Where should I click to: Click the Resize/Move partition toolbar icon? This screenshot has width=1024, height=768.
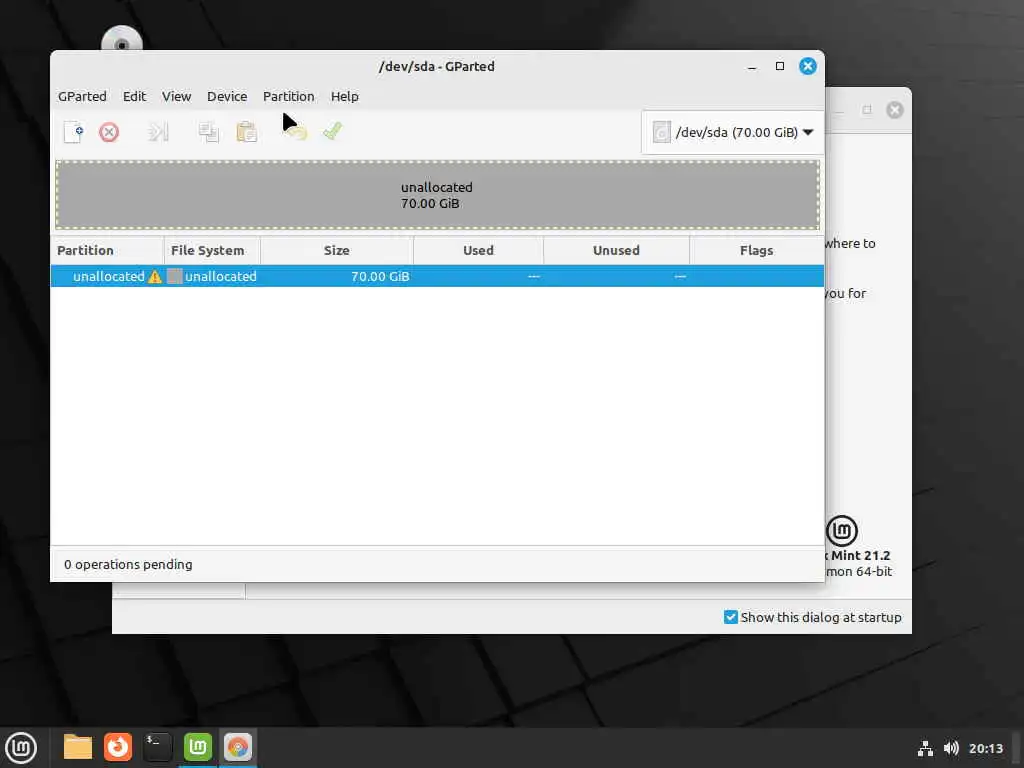coord(159,133)
